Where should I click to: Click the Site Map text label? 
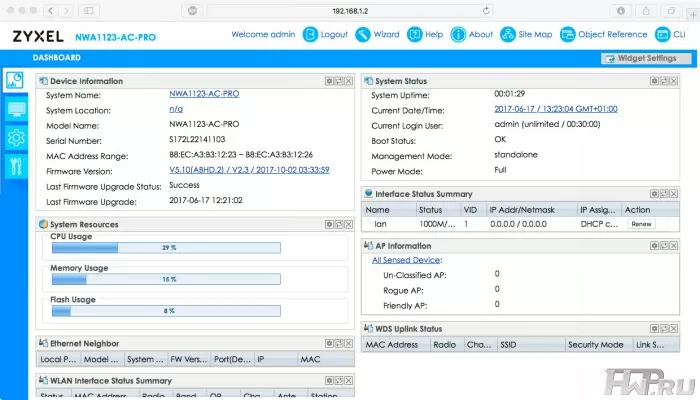click(535, 34)
